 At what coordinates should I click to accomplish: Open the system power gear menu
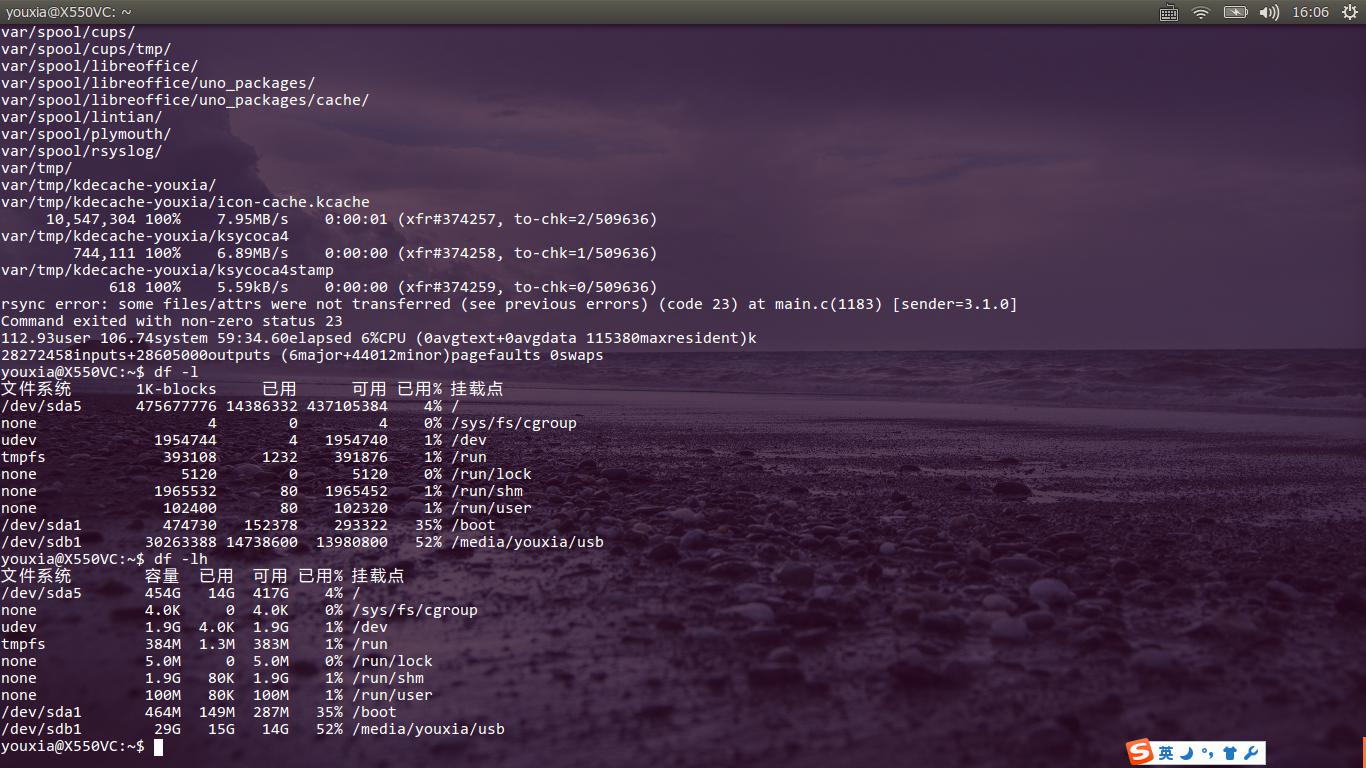click(x=1350, y=12)
